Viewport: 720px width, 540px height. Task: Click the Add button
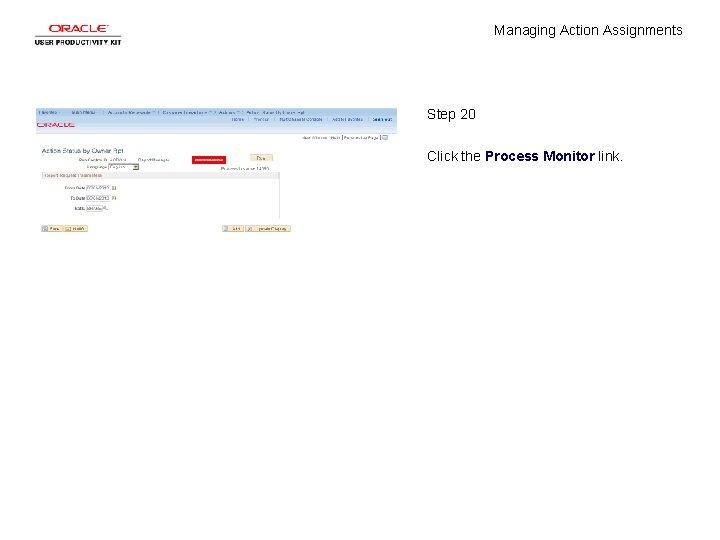(x=233, y=229)
